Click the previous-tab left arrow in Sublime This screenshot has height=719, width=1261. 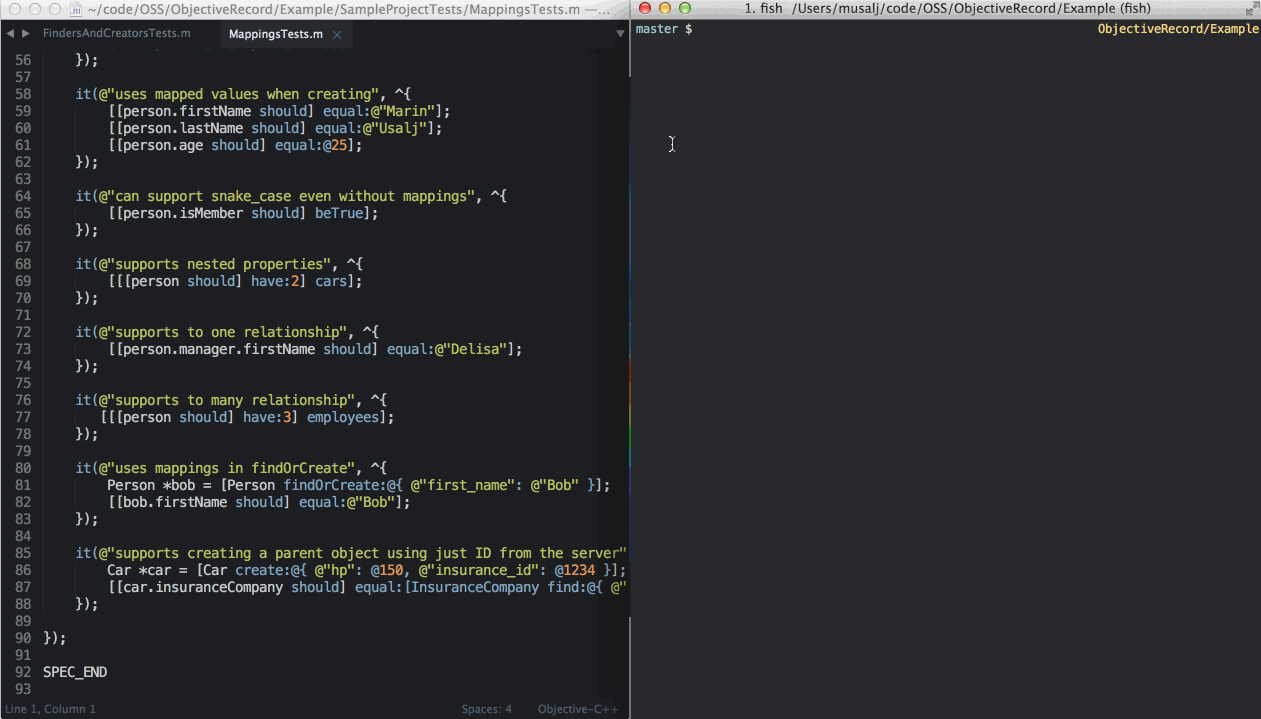pyautogui.click(x=10, y=33)
